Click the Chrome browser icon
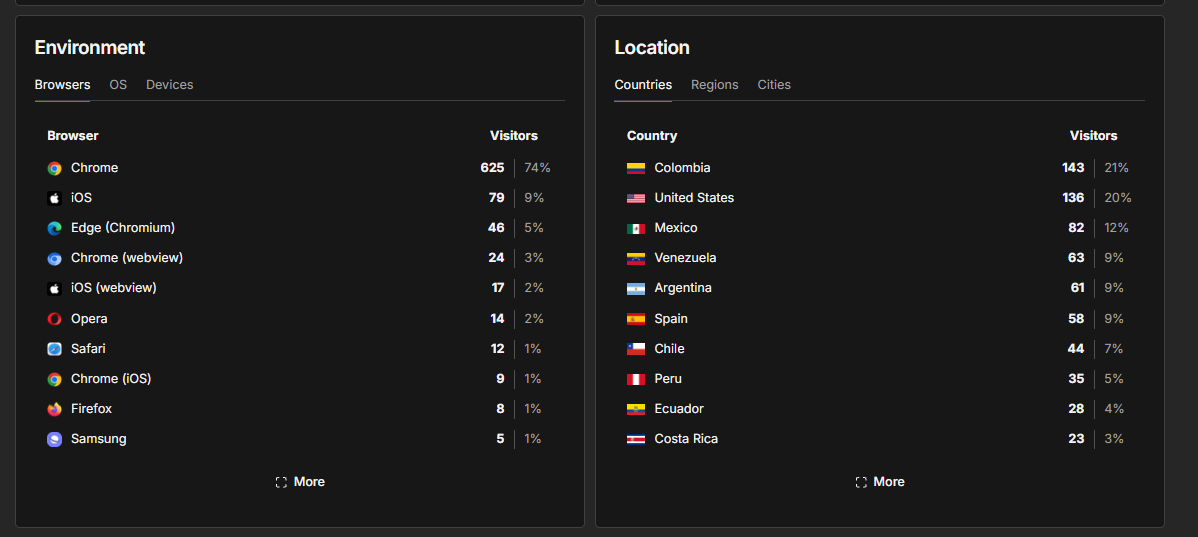Screen dimensions: 1198x537 [x=54, y=168]
